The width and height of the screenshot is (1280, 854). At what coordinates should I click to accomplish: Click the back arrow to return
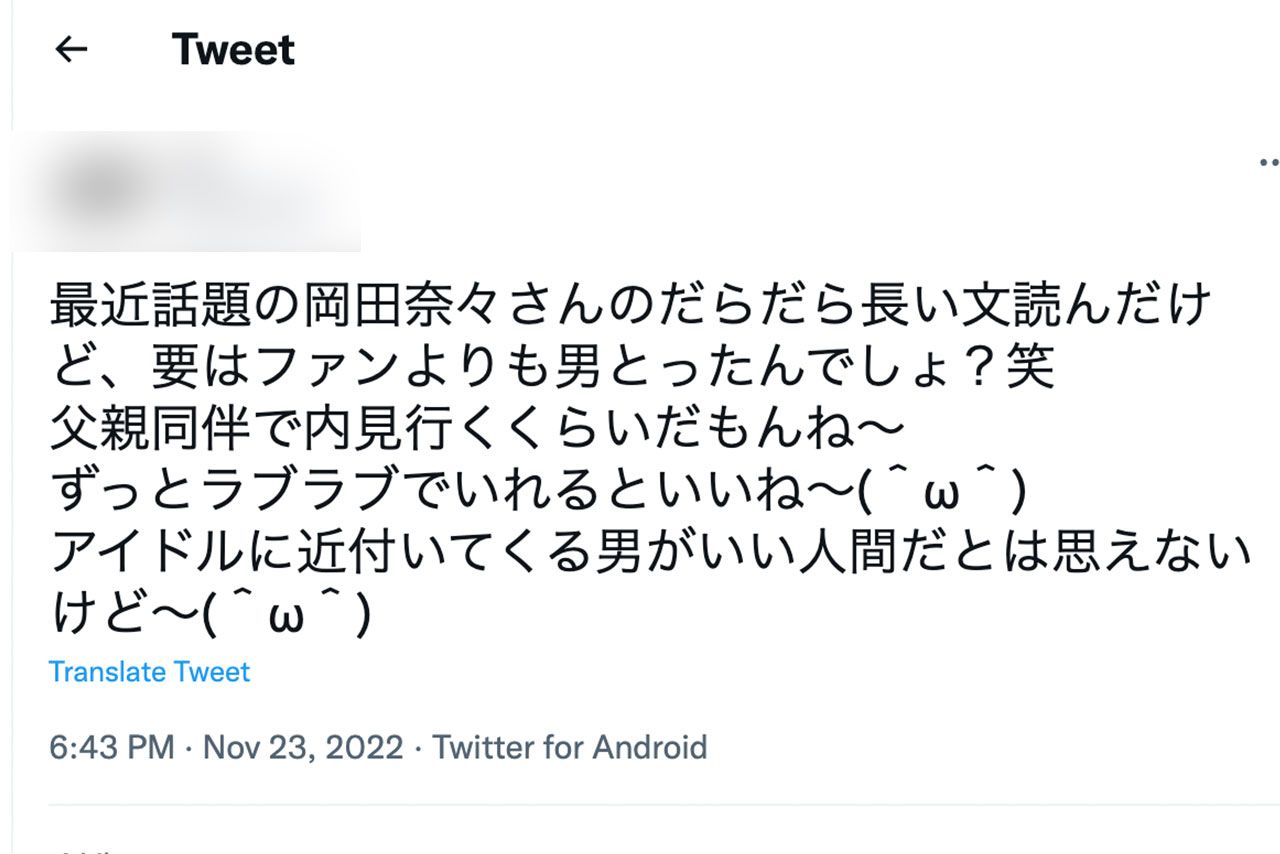70,48
